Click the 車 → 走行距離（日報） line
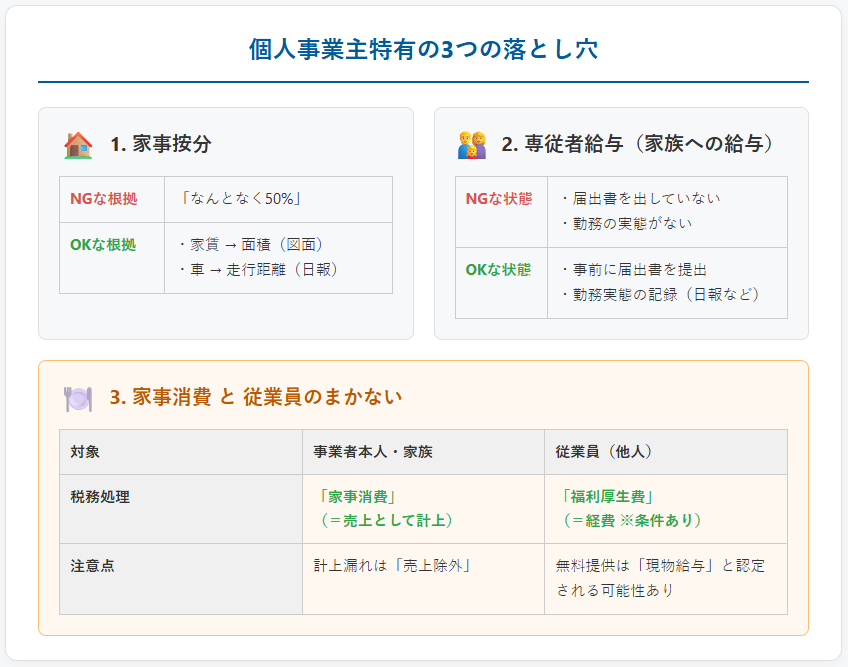This screenshot has height=667, width=848. pyautogui.click(x=257, y=269)
